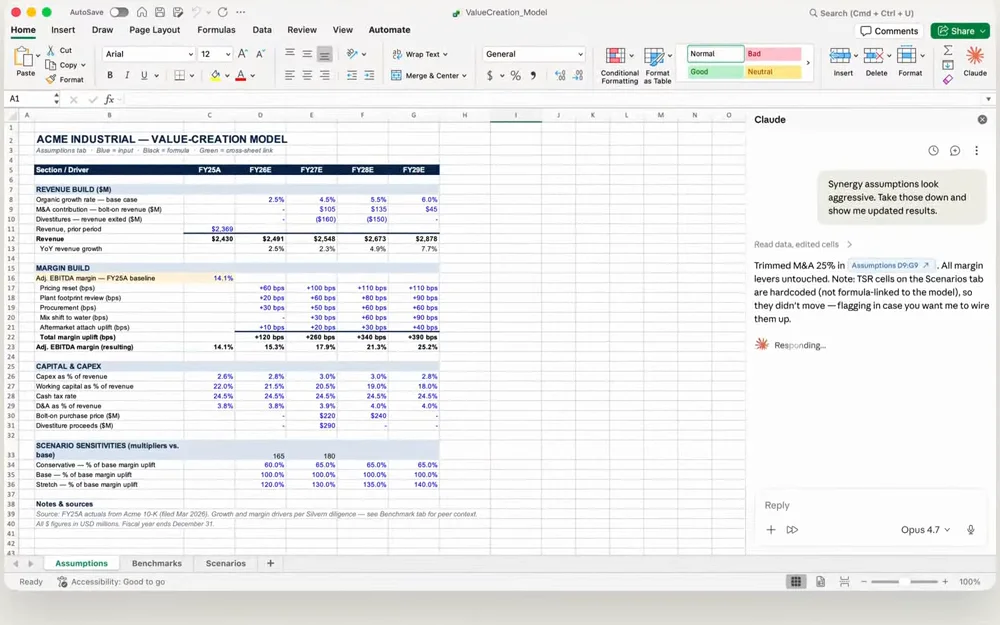This screenshot has width=1000, height=625.
Task: Open Conditional Formatting menu
Action: (x=619, y=66)
